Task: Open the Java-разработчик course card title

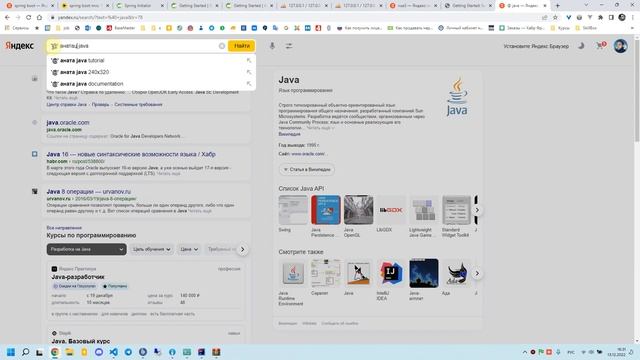Action: [78, 277]
